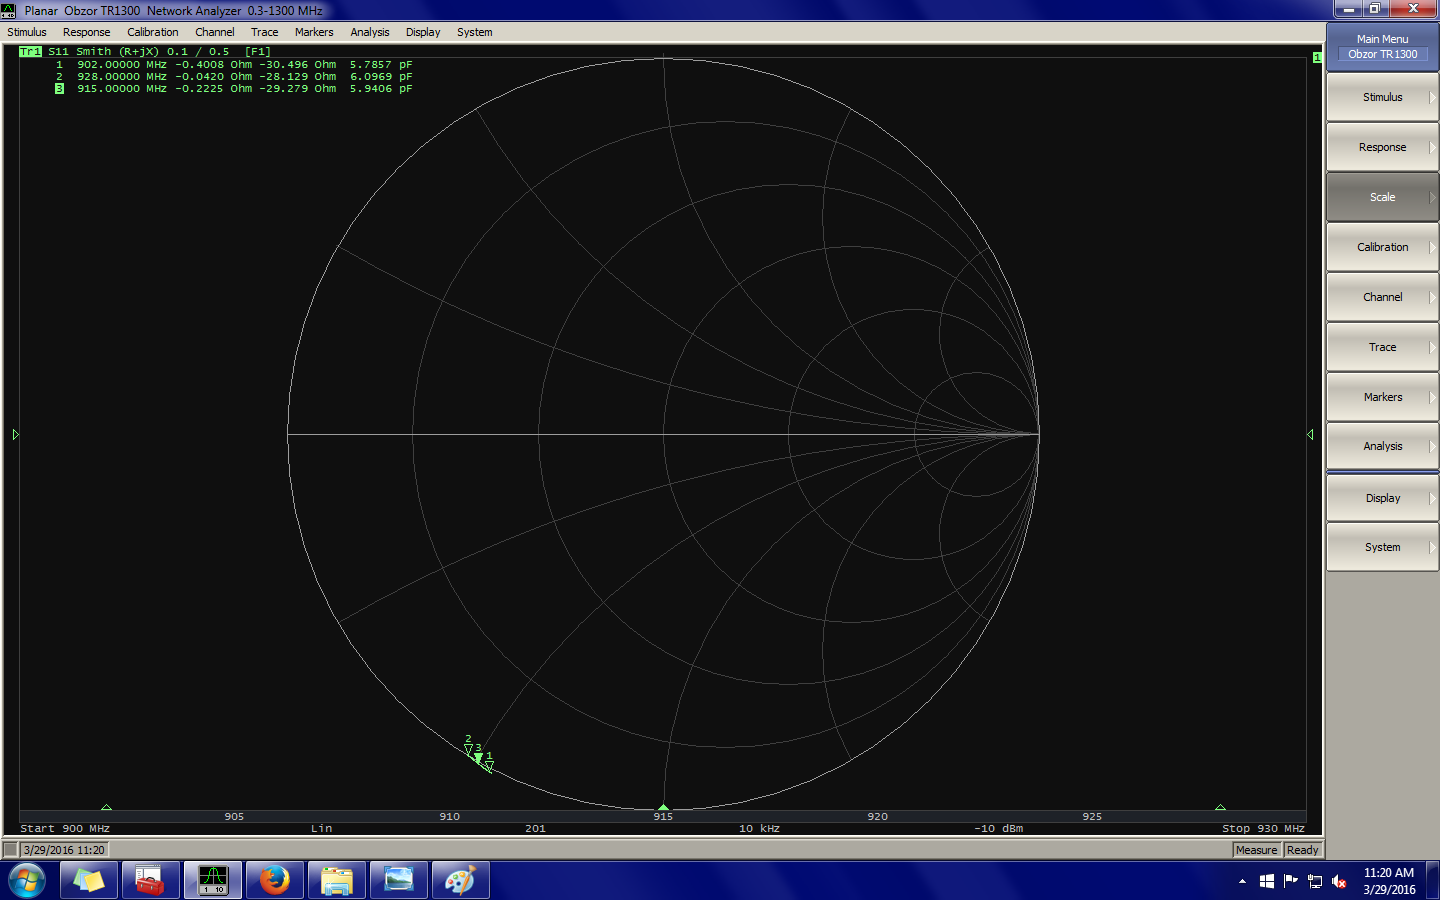
Task: Select active marker 3 in the marker table
Action: (x=59, y=89)
